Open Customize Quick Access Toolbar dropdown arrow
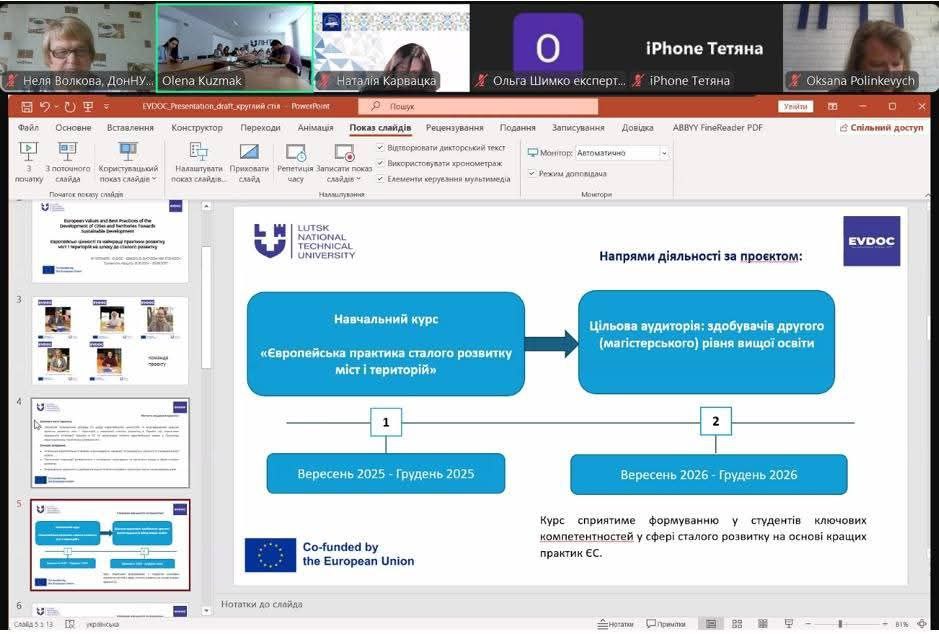The height and width of the screenshot is (634, 939). click(x=107, y=107)
